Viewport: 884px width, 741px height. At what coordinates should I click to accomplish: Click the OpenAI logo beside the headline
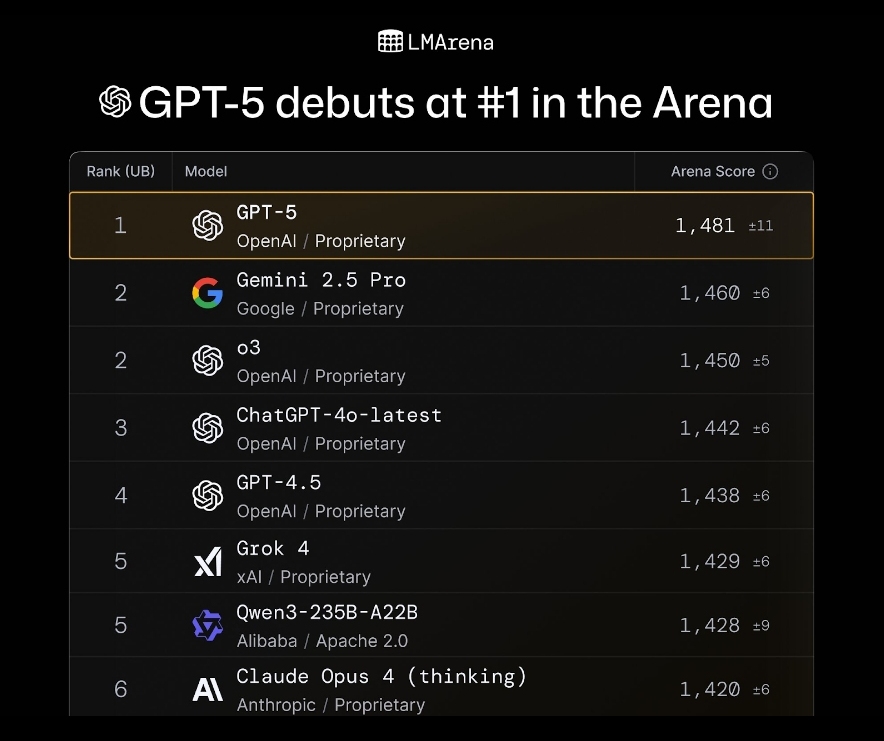click(x=115, y=102)
